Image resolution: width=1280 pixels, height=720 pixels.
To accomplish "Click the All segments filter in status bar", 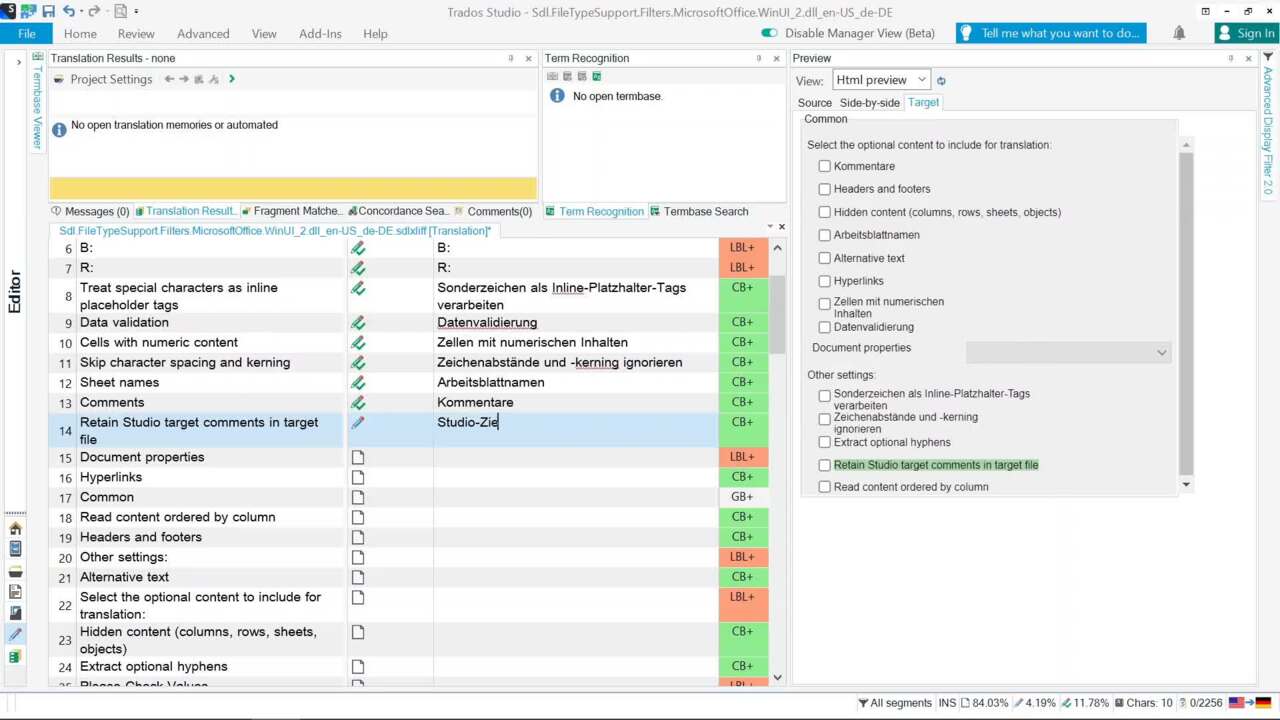I will (895, 703).
